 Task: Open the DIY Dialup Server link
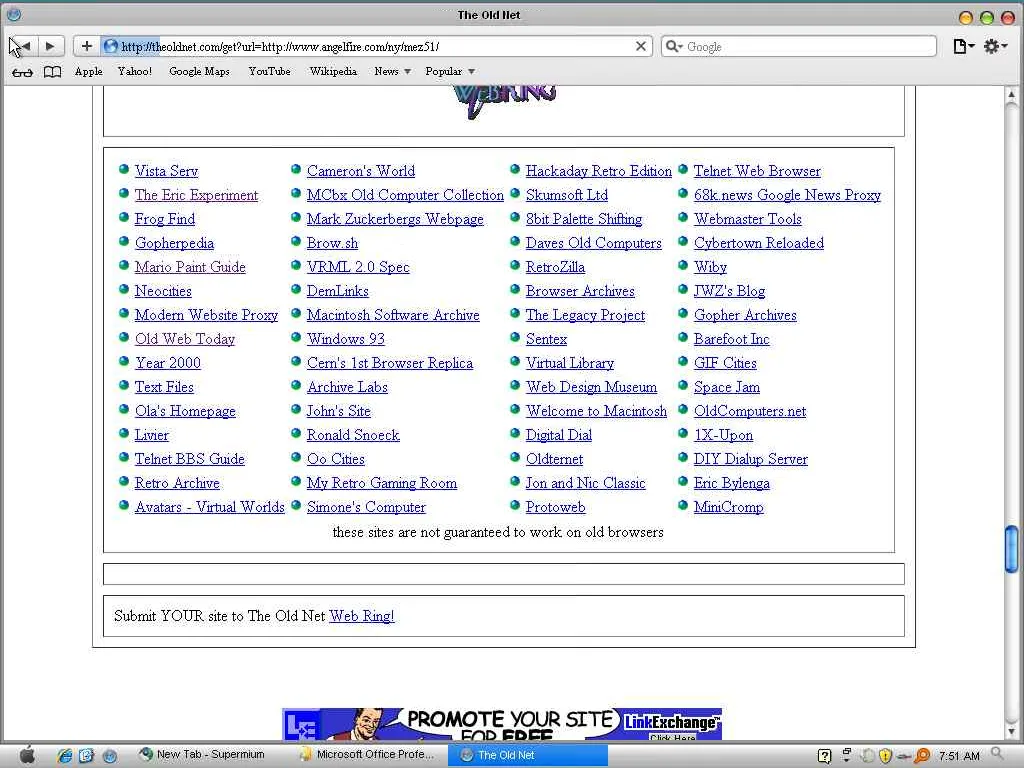(x=751, y=459)
